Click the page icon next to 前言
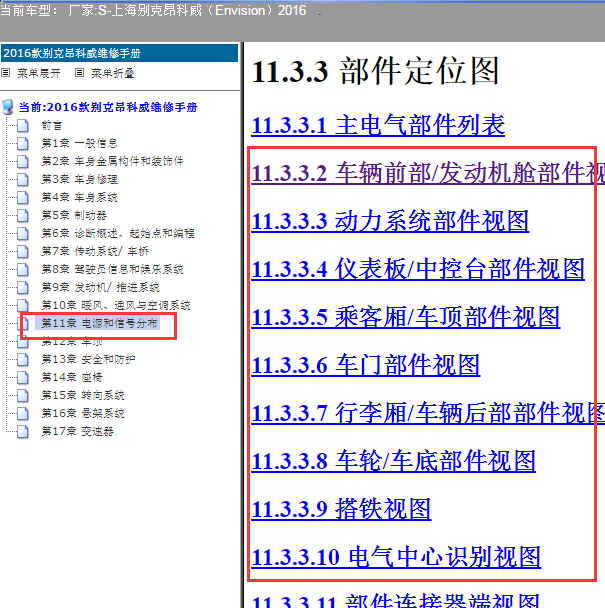This screenshot has height=608, width=605. (22, 126)
